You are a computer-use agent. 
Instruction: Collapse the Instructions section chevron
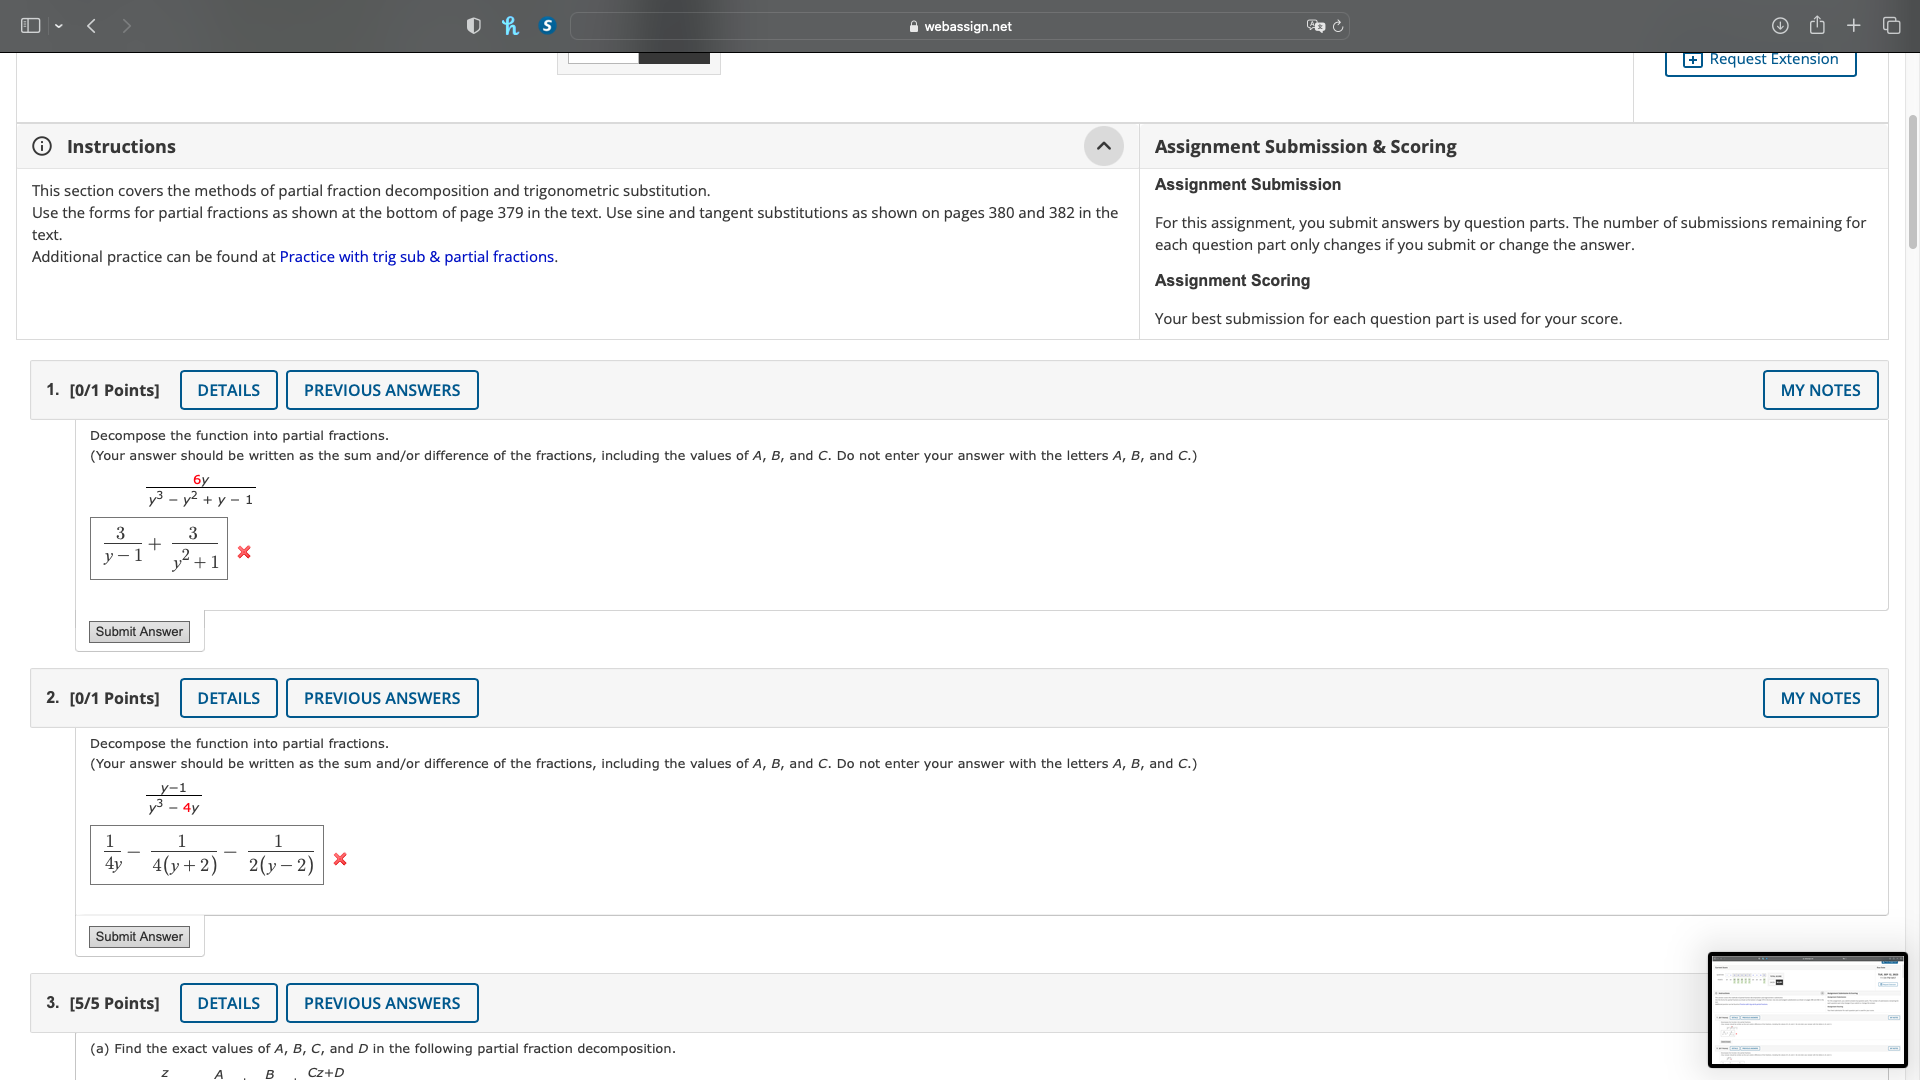1103,146
